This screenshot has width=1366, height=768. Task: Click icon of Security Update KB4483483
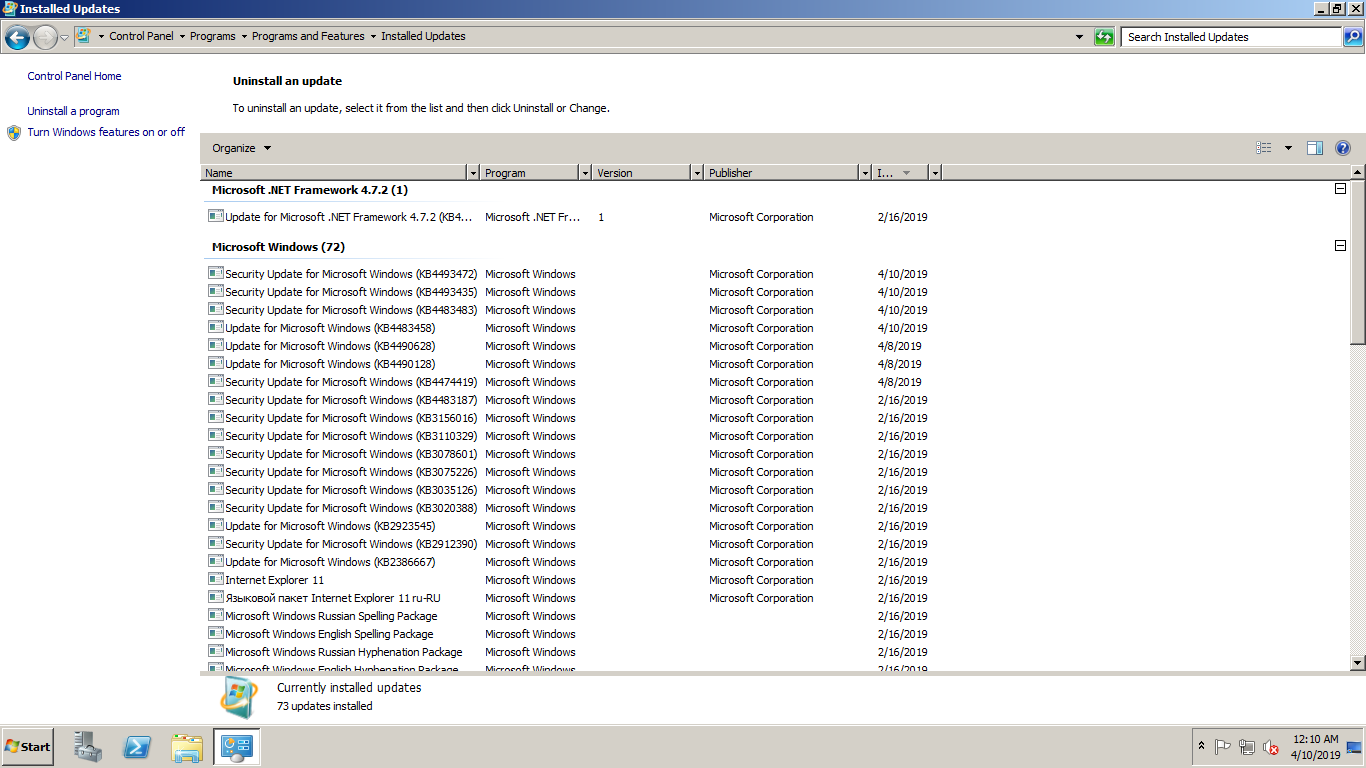click(215, 309)
